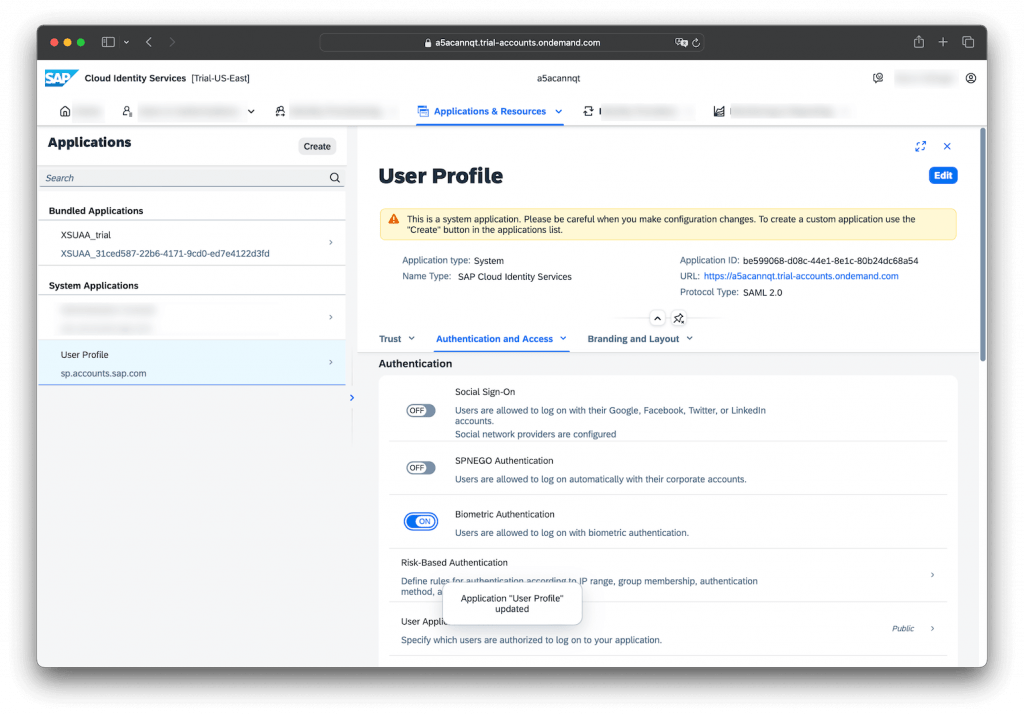Collapse the applications list panel arrow
The image size is (1024, 716).
pyautogui.click(x=352, y=397)
